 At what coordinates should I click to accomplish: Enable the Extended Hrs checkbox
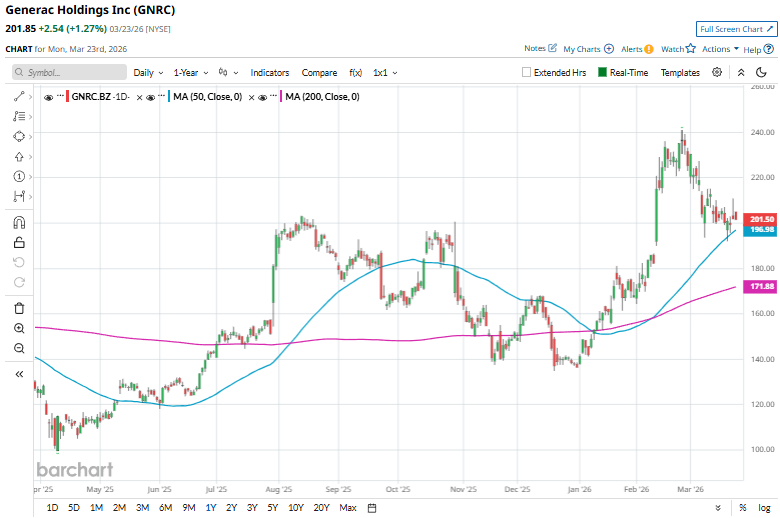527,73
